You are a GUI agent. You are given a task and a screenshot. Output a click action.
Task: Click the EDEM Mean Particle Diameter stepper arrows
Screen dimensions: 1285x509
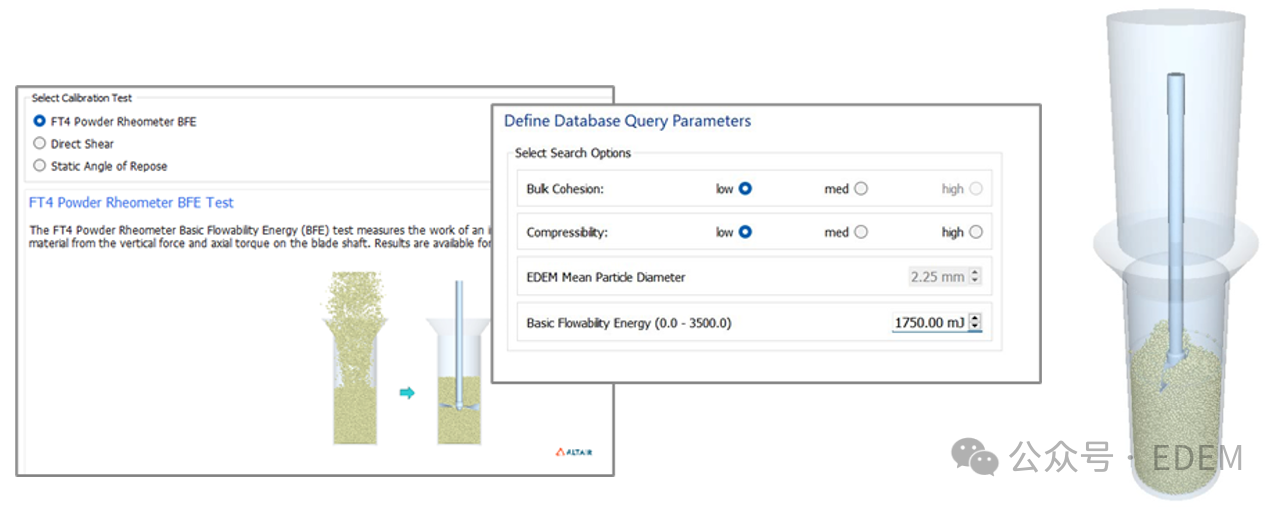point(976,277)
